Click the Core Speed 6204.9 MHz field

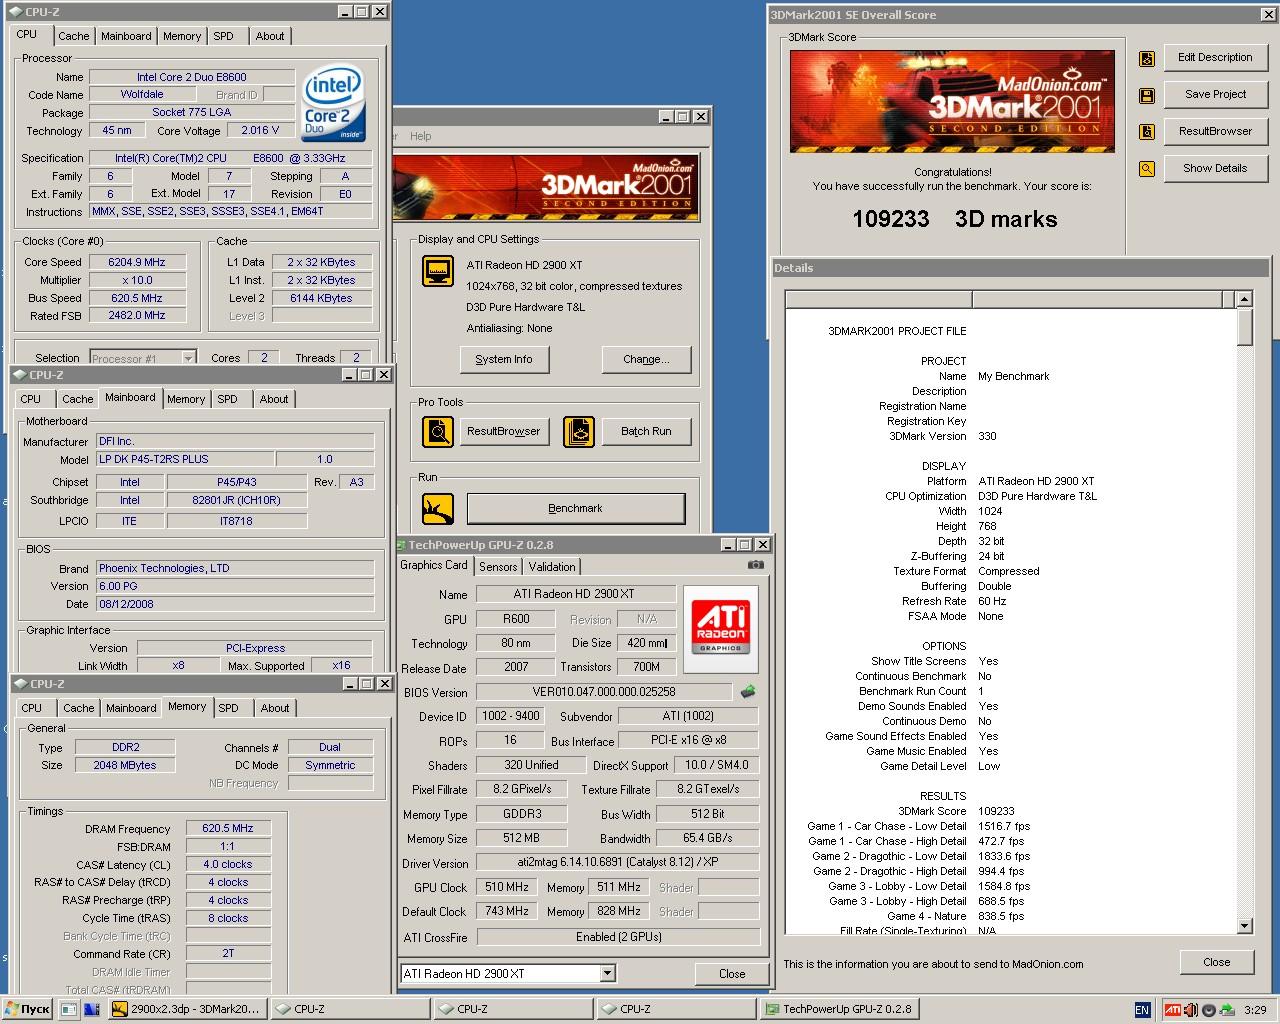(x=136, y=262)
